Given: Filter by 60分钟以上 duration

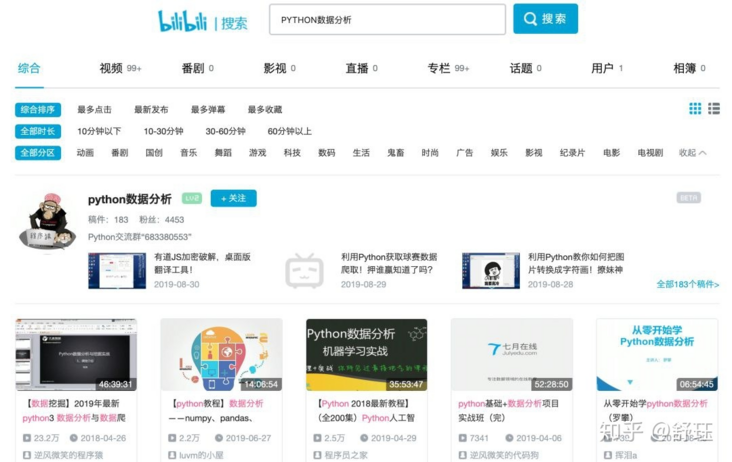Looking at the screenshot, I should click(x=289, y=131).
